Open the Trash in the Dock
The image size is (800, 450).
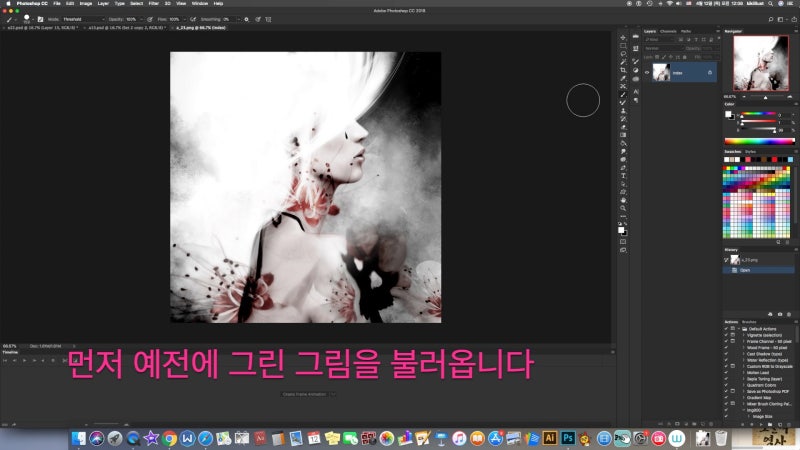[x=721, y=438]
